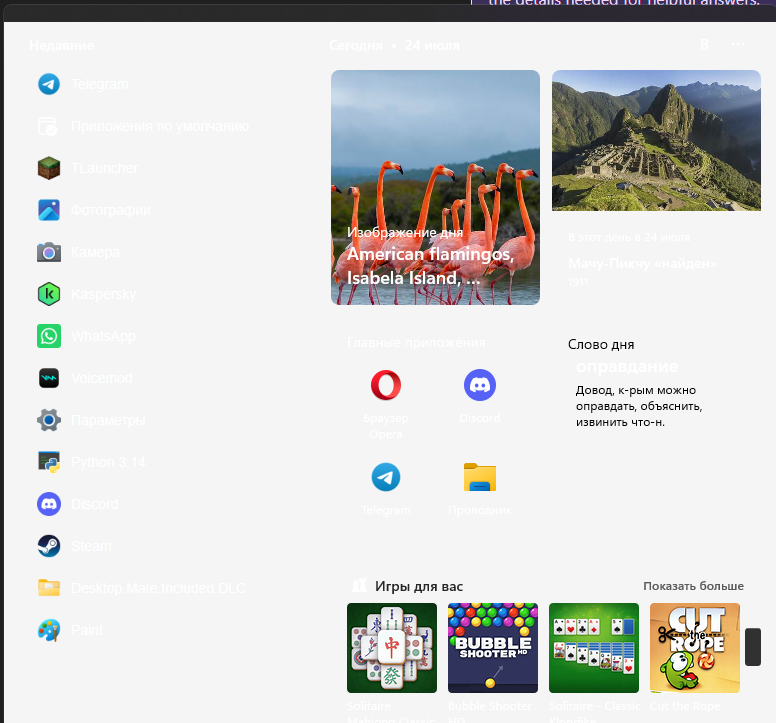The height and width of the screenshot is (723, 776).
Task: Click the word definition starting with Довод
Action: pos(639,406)
